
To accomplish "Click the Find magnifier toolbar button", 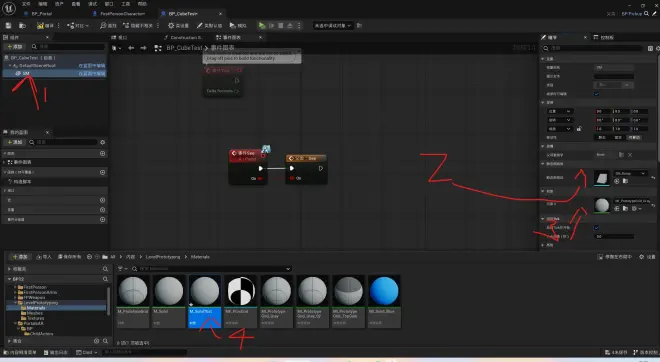I will point(108,26).
